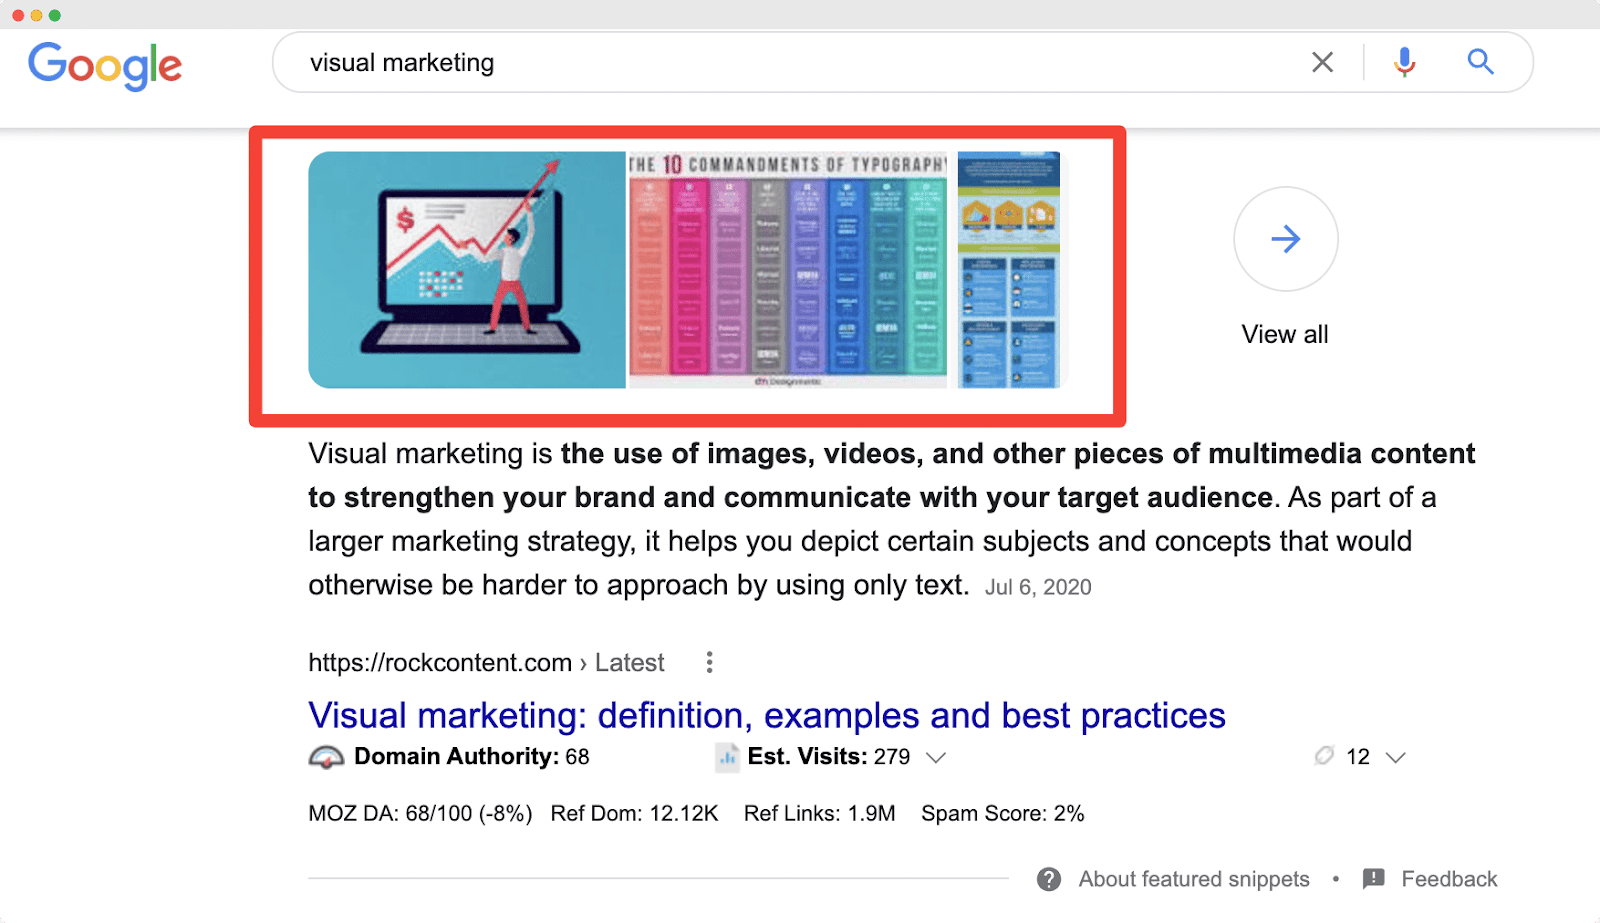
Task: Click the Google logo
Action: pos(105,65)
